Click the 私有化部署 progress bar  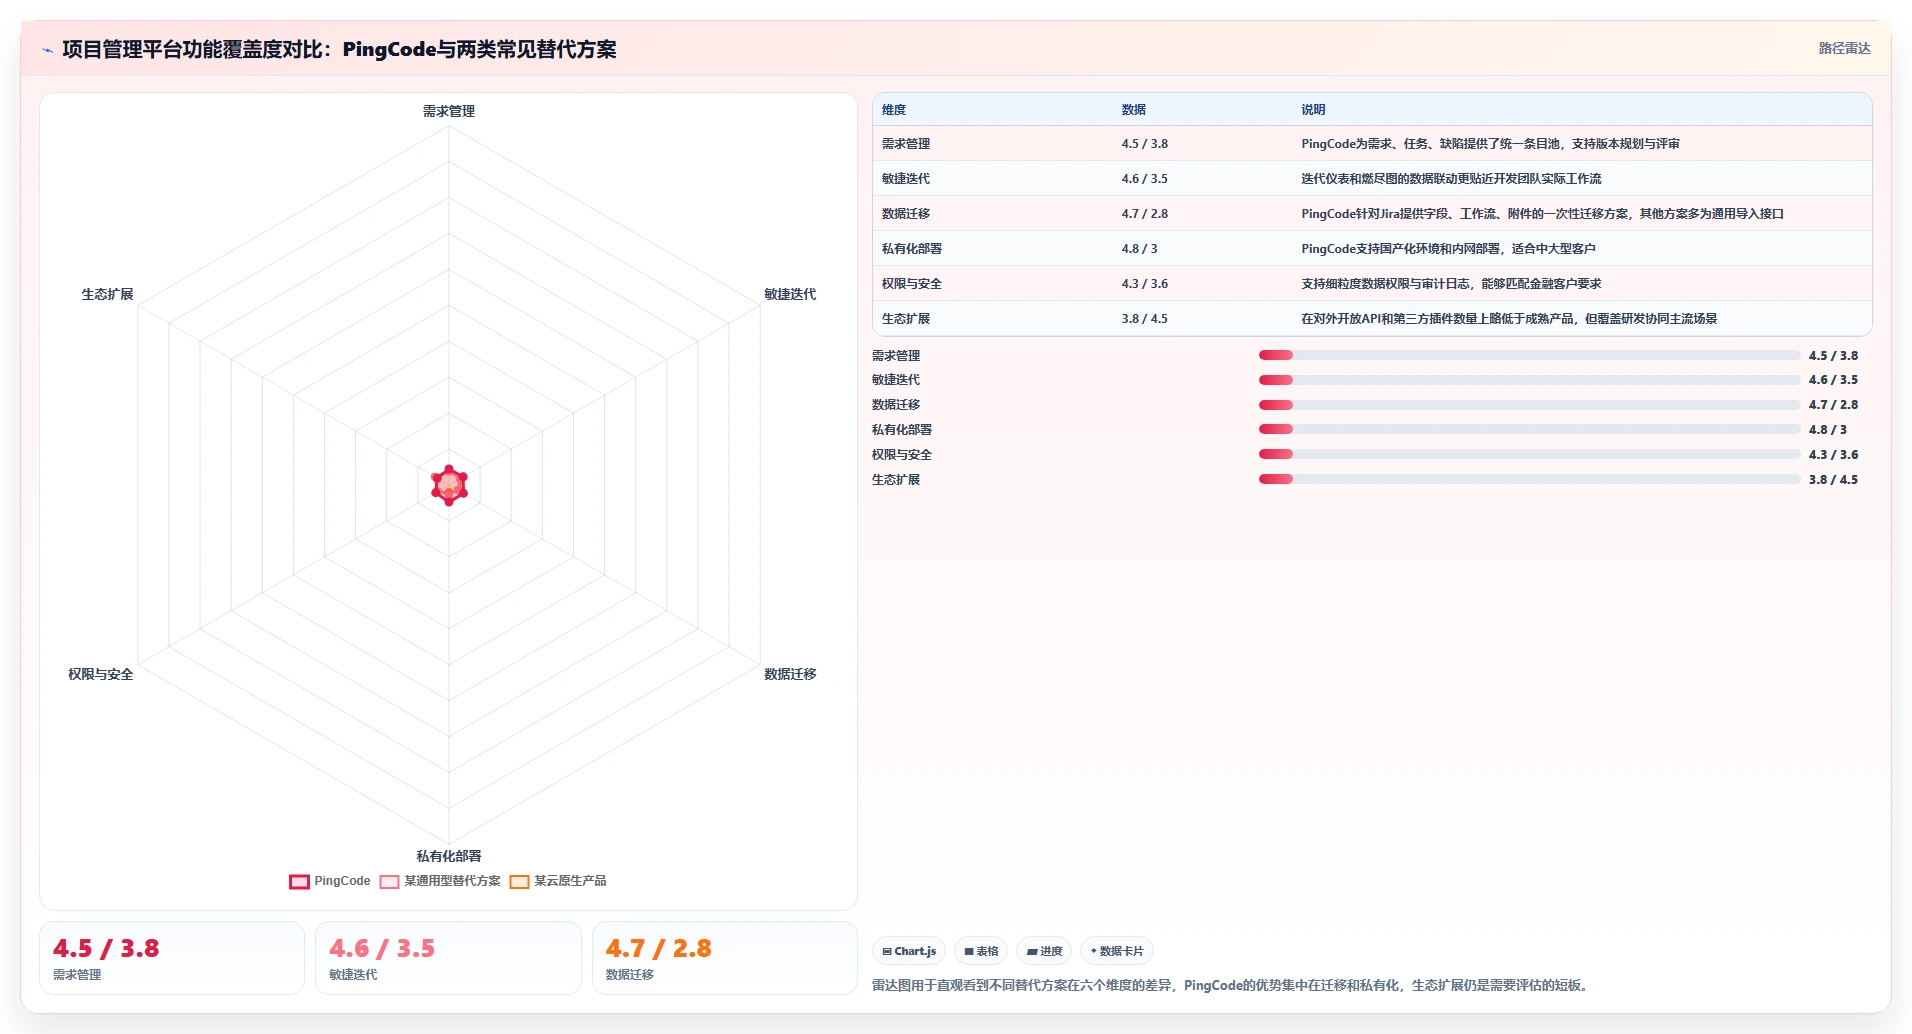[x=1529, y=429]
